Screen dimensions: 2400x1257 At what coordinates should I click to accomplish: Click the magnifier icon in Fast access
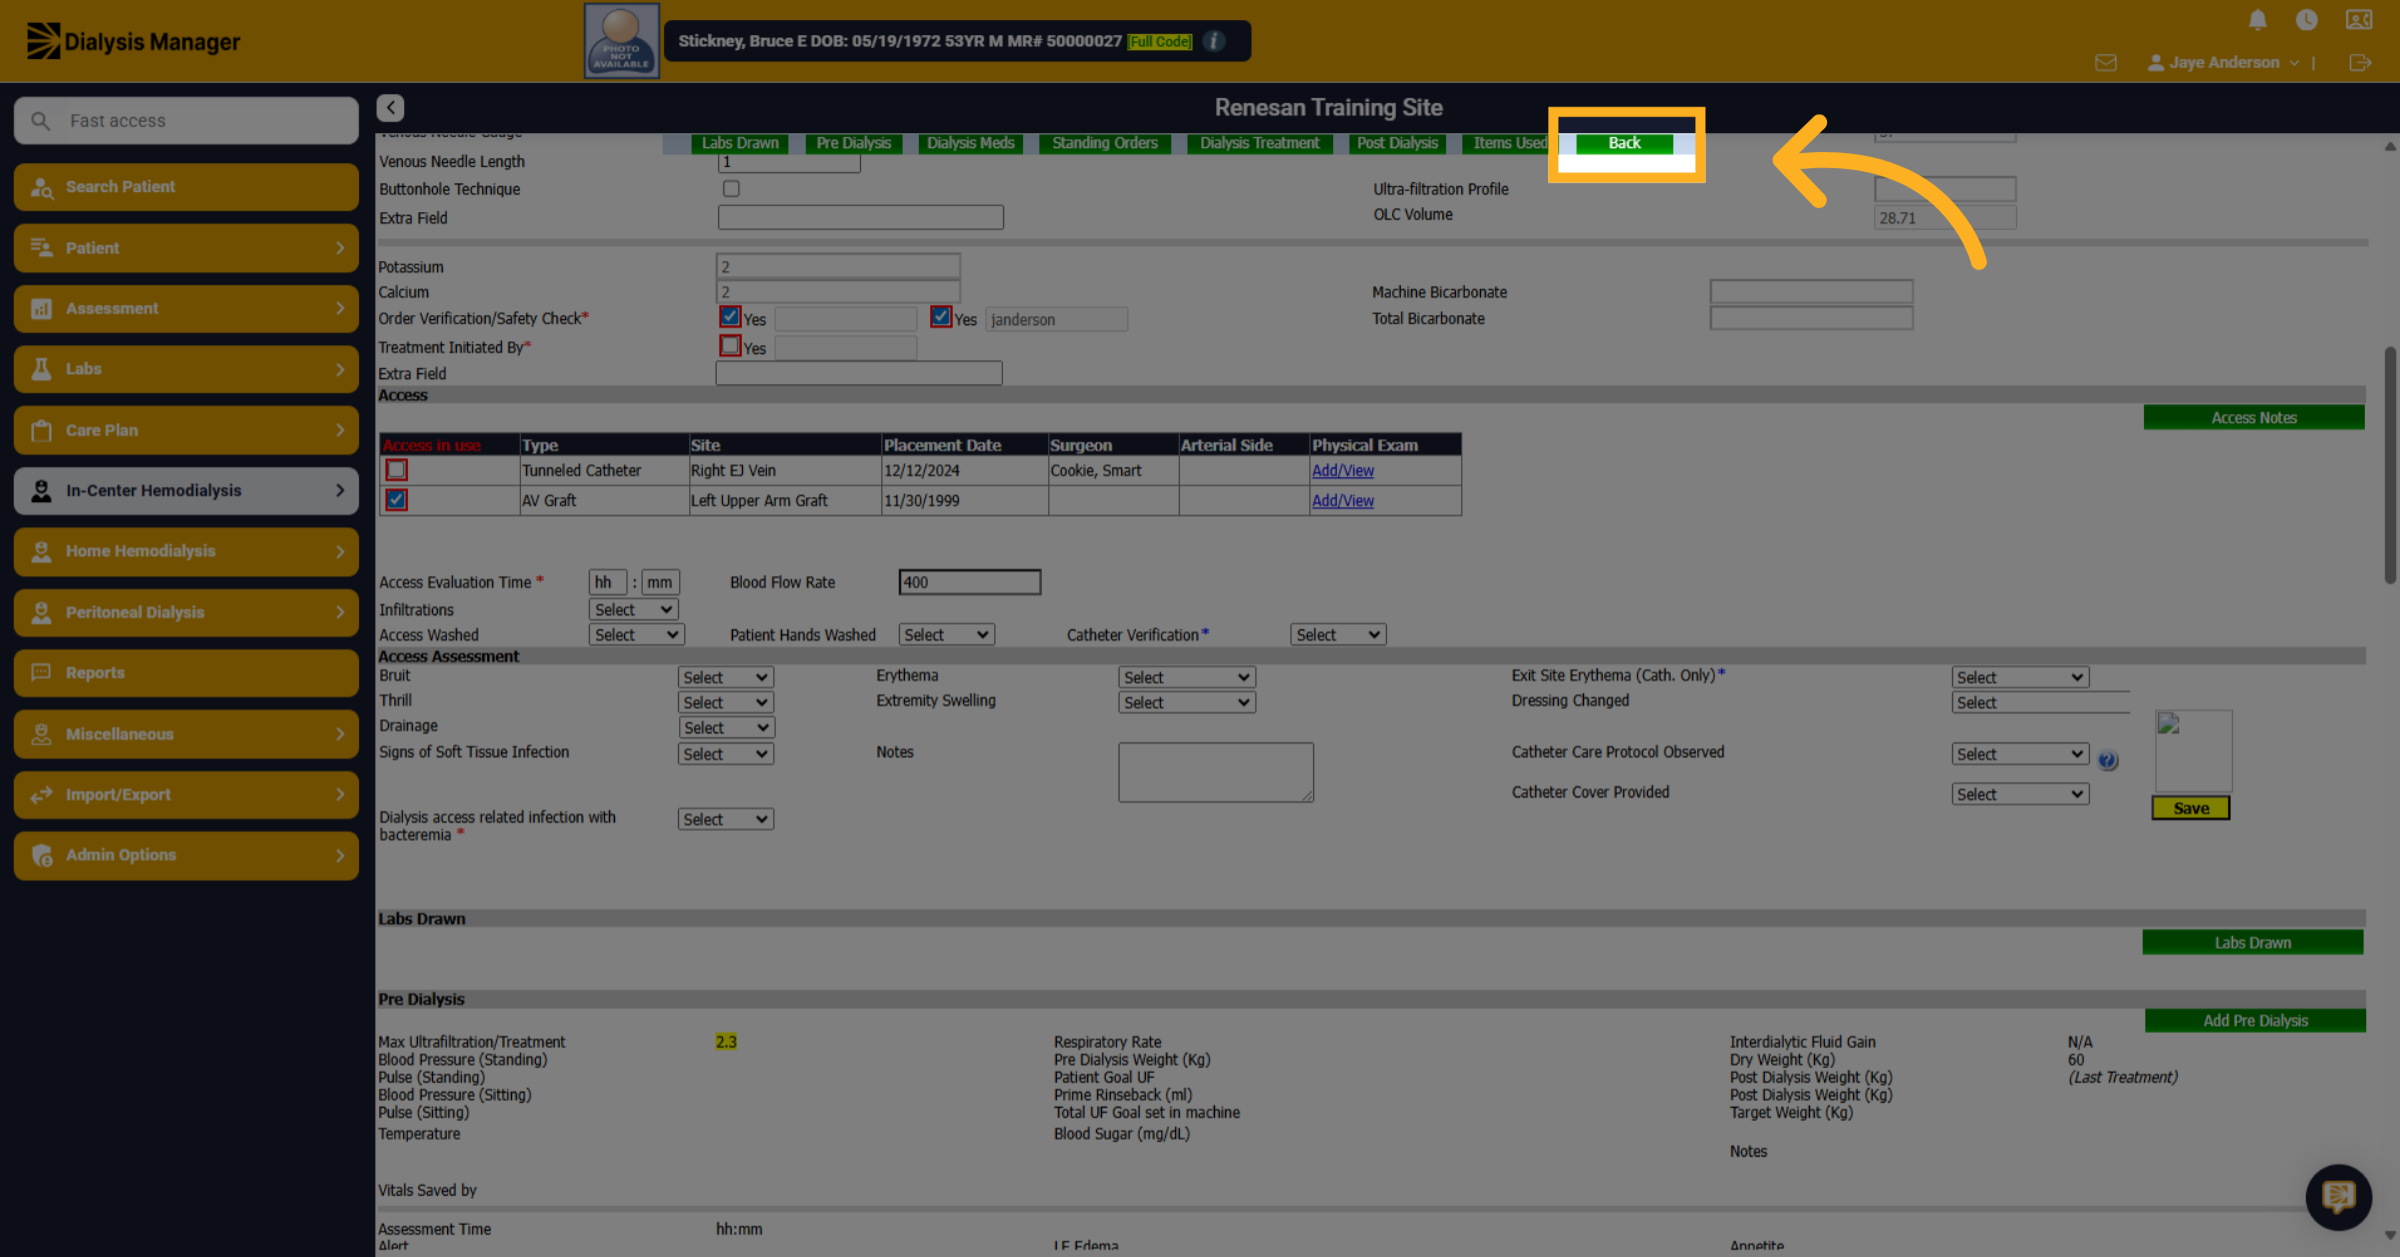tap(41, 121)
